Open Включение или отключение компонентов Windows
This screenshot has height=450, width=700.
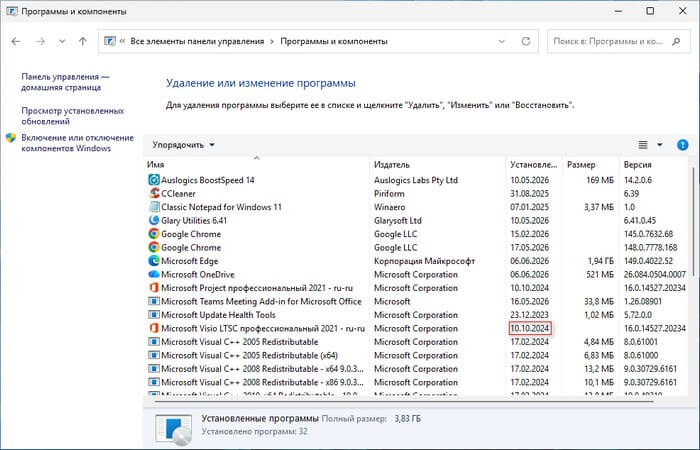pos(77,143)
